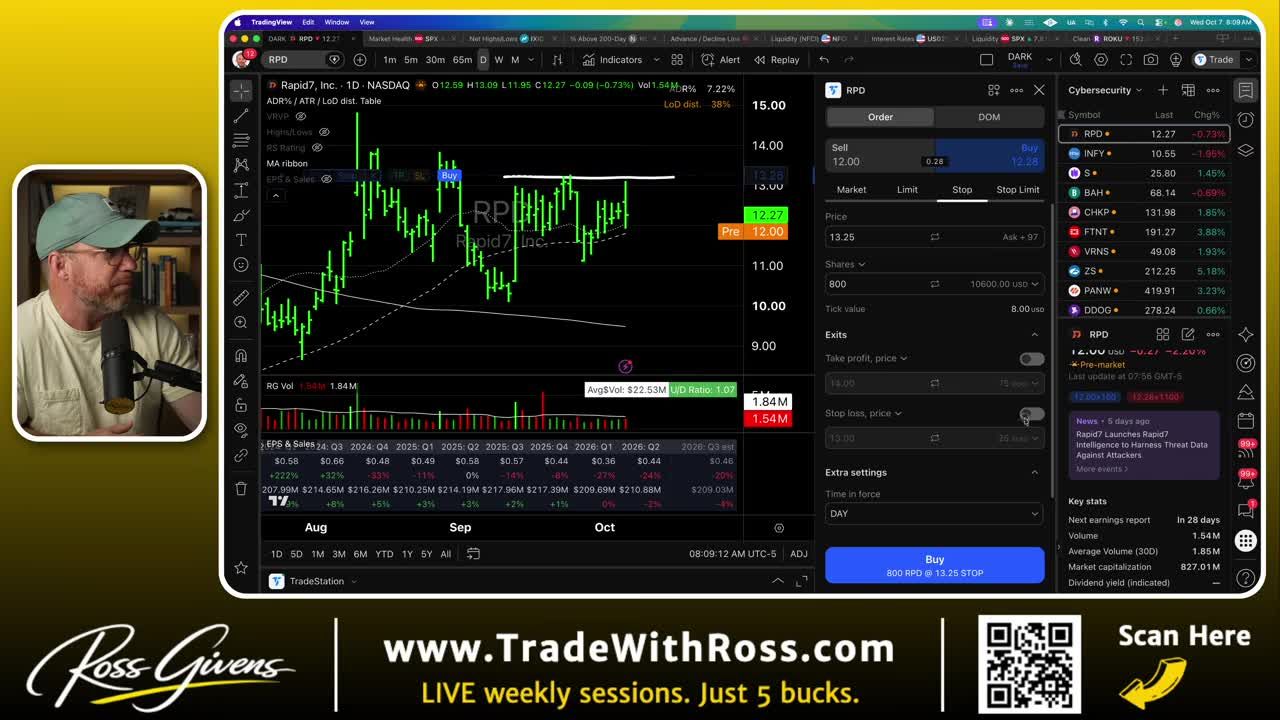Toggle the Stop loss switch on
Screen dimensions: 1280x720
point(1031,414)
